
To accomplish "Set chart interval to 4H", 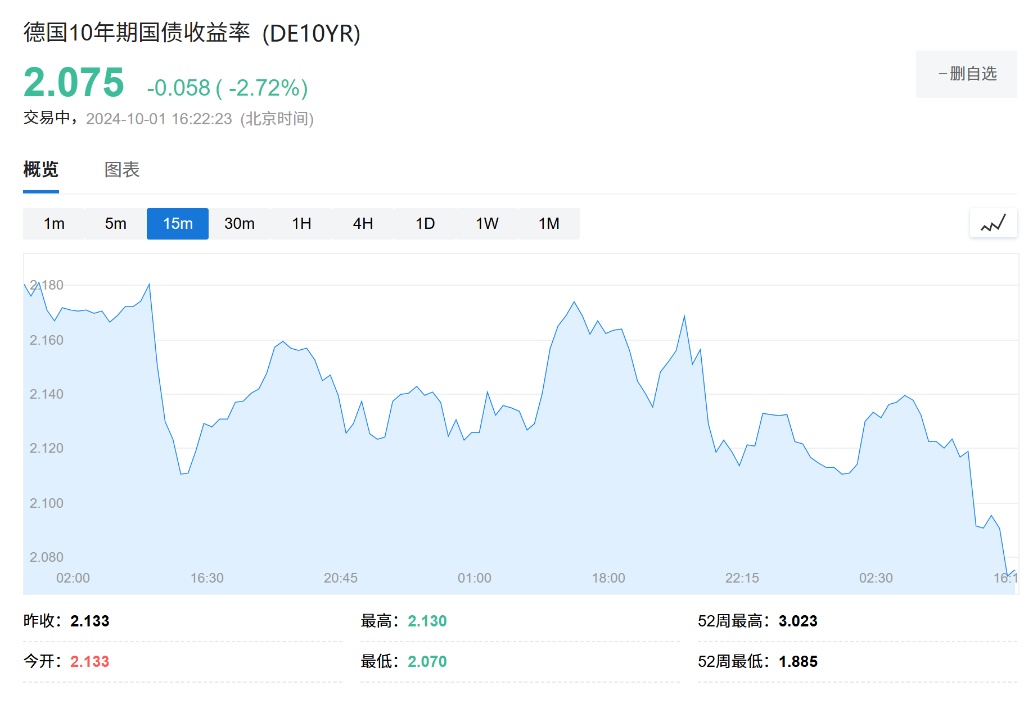I will pyautogui.click(x=363, y=224).
